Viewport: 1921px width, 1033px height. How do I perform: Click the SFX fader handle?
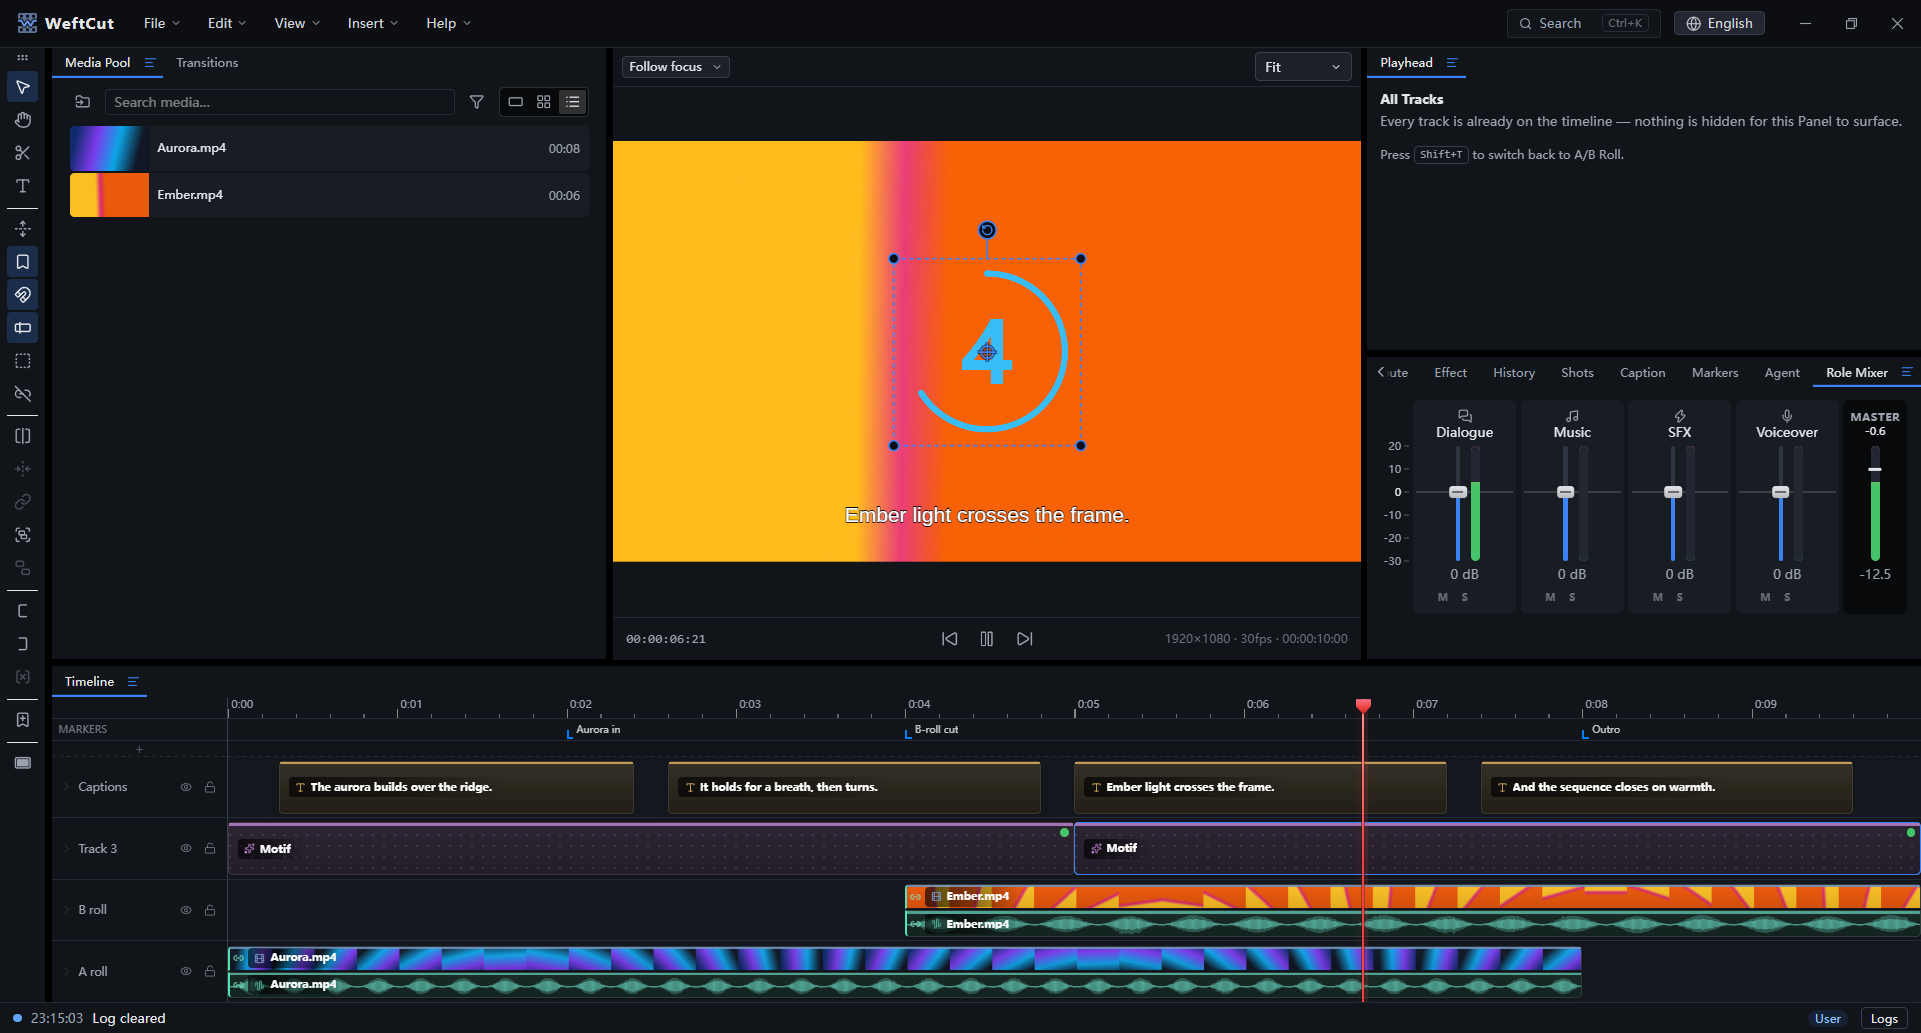pos(1673,492)
